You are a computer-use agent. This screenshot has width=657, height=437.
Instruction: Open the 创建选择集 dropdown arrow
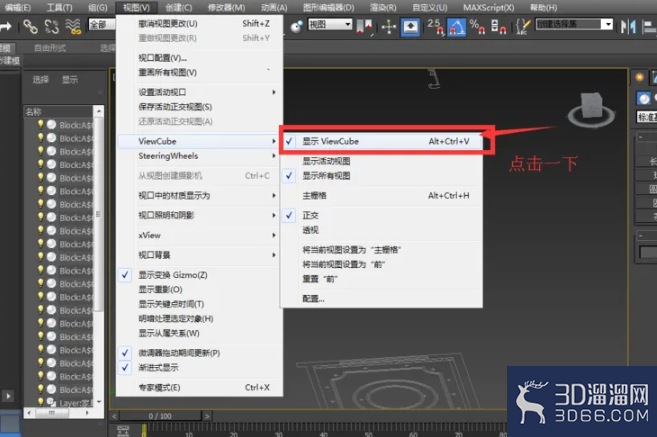pyautogui.click(x=608, y=24)
